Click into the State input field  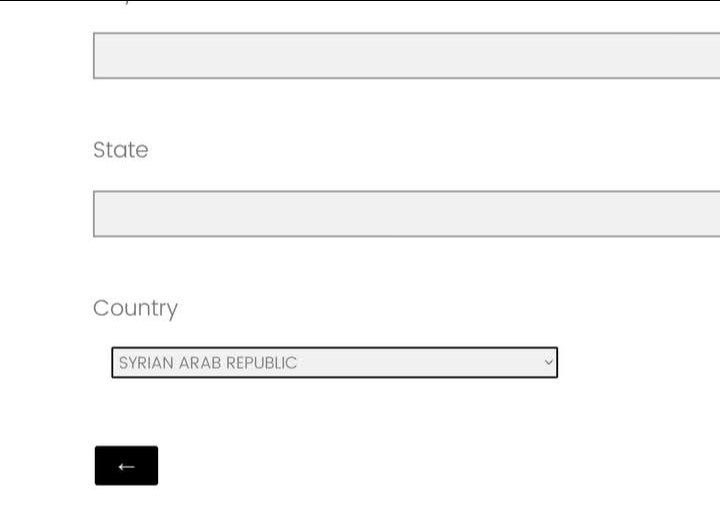406,213
